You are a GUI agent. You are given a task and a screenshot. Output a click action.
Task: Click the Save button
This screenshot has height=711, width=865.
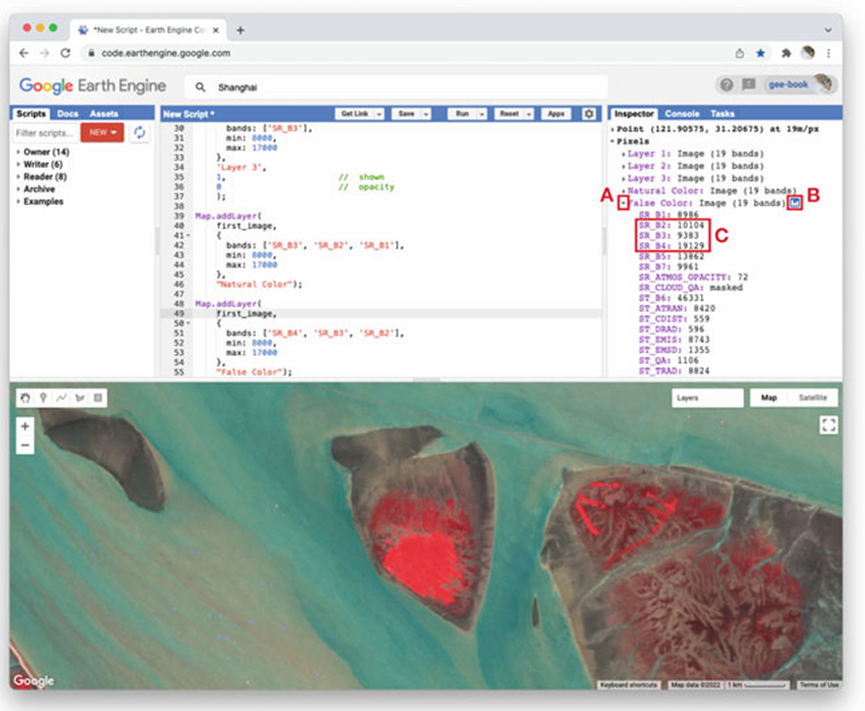[x=407, y=114]
